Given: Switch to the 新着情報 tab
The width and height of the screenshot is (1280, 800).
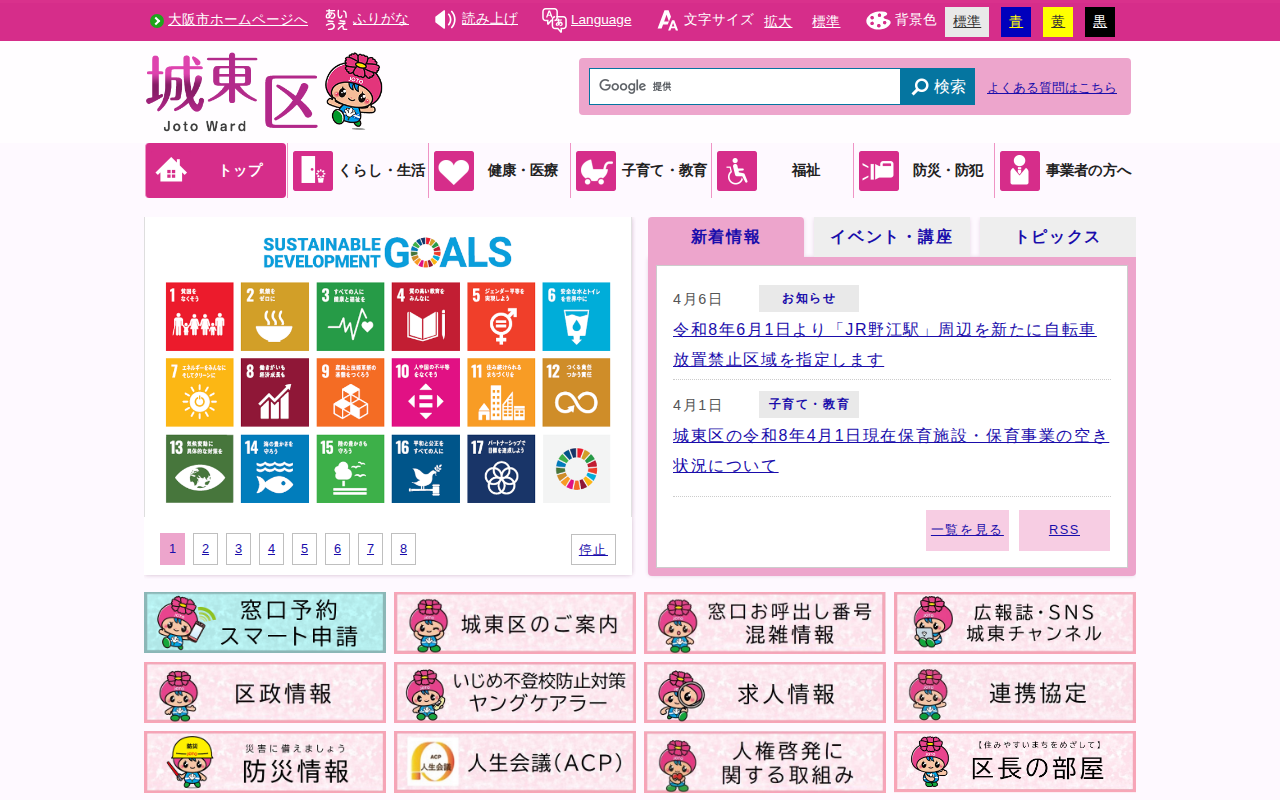Looking at the screenshot, I should [726, 237].
